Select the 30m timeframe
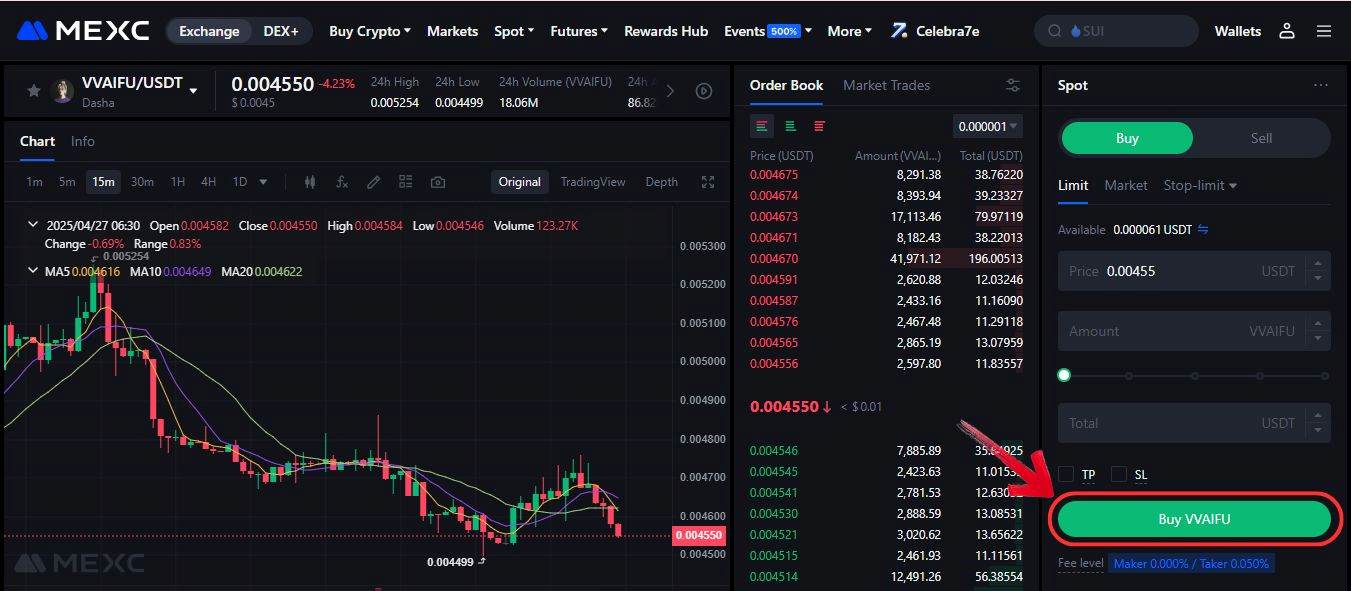The image size is (1351, 591). click(142, 182)
